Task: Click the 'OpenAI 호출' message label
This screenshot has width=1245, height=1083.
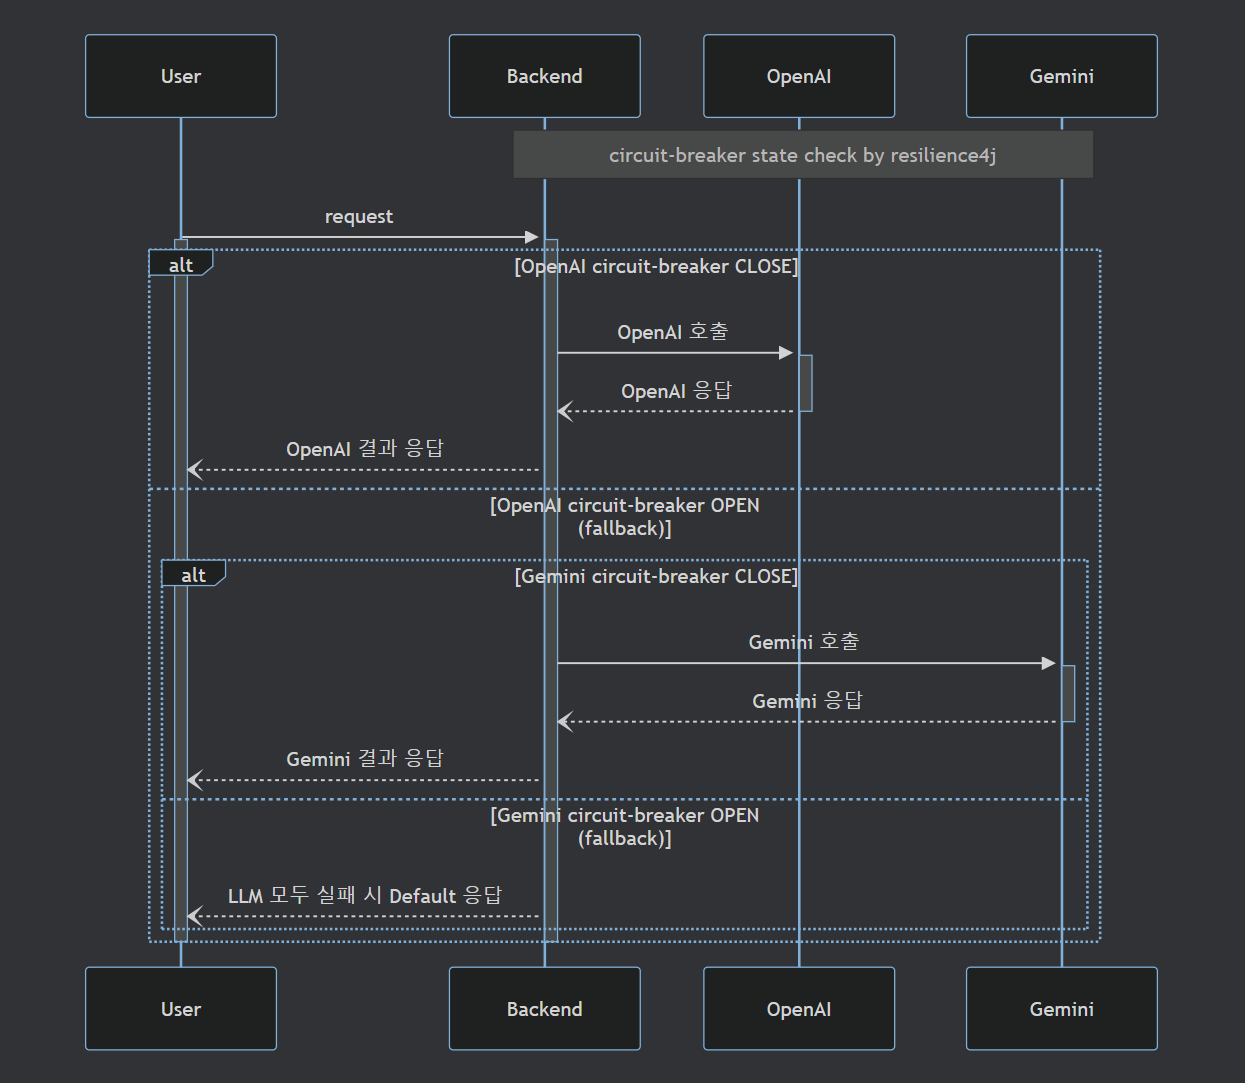Action: (673, 332)
